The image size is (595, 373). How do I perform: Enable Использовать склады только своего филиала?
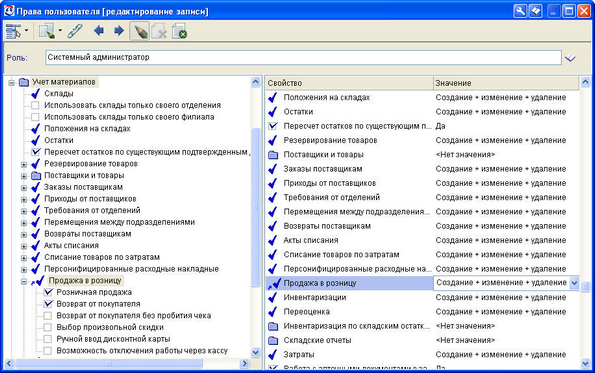pos(35,117)
